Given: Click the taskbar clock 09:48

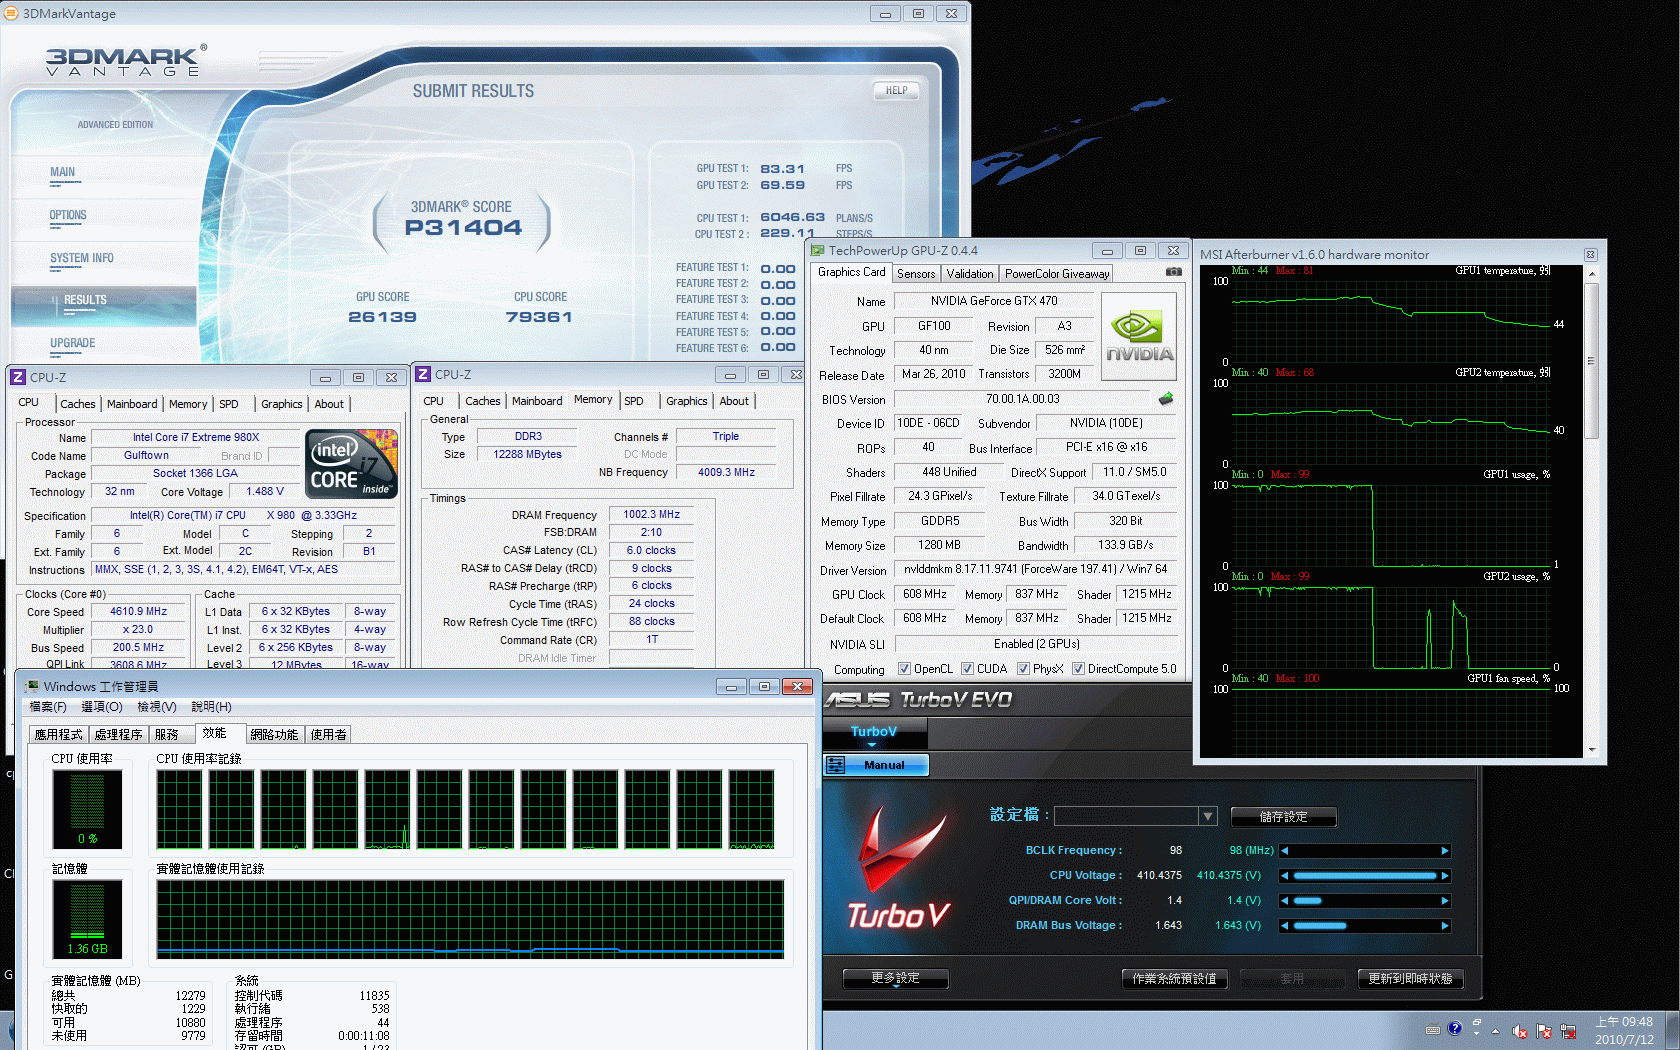Looking at the screenshot, I should pyautogui.click(x=1624, y=1022).
